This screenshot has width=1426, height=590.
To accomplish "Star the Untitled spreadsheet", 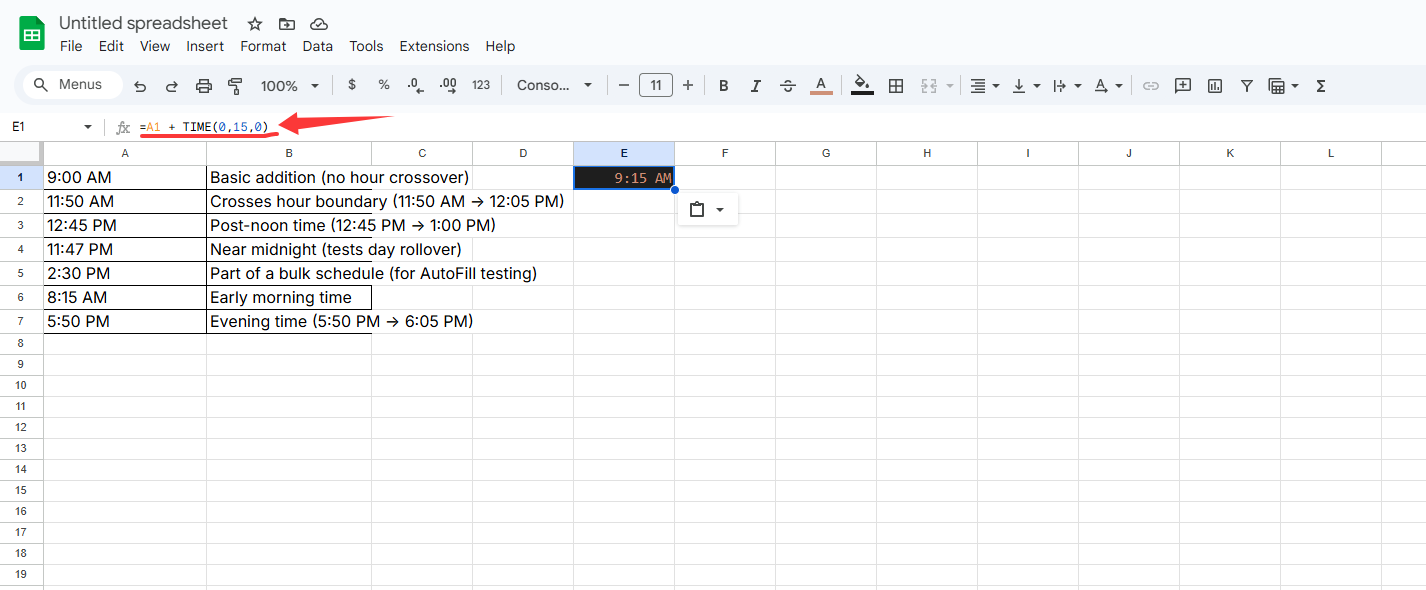I will pyautogui.click(x=255, y=24).
